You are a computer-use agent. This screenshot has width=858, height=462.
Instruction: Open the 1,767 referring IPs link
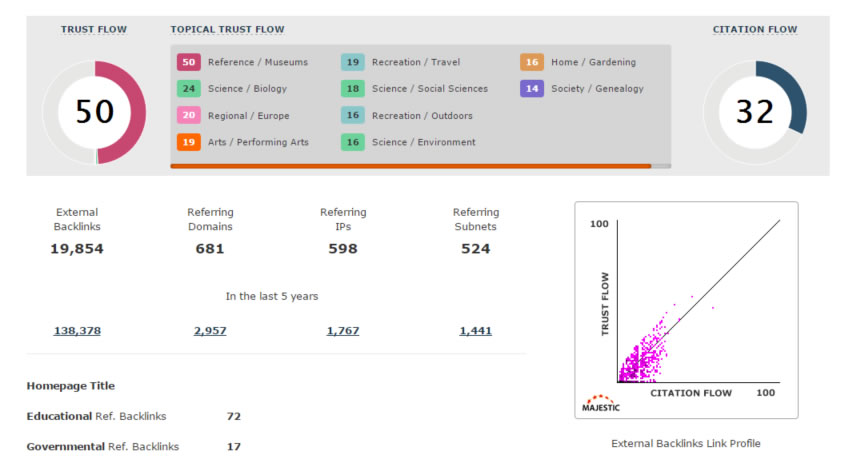coord(343,331)
